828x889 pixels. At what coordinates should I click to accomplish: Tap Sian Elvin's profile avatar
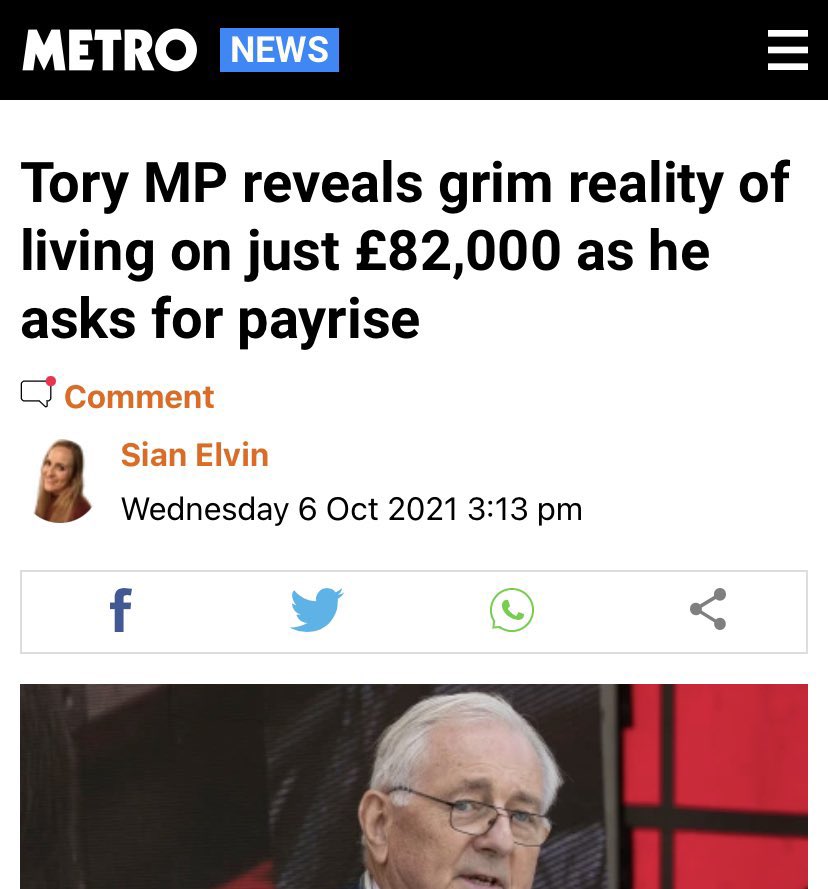click(x=62, y=481)
